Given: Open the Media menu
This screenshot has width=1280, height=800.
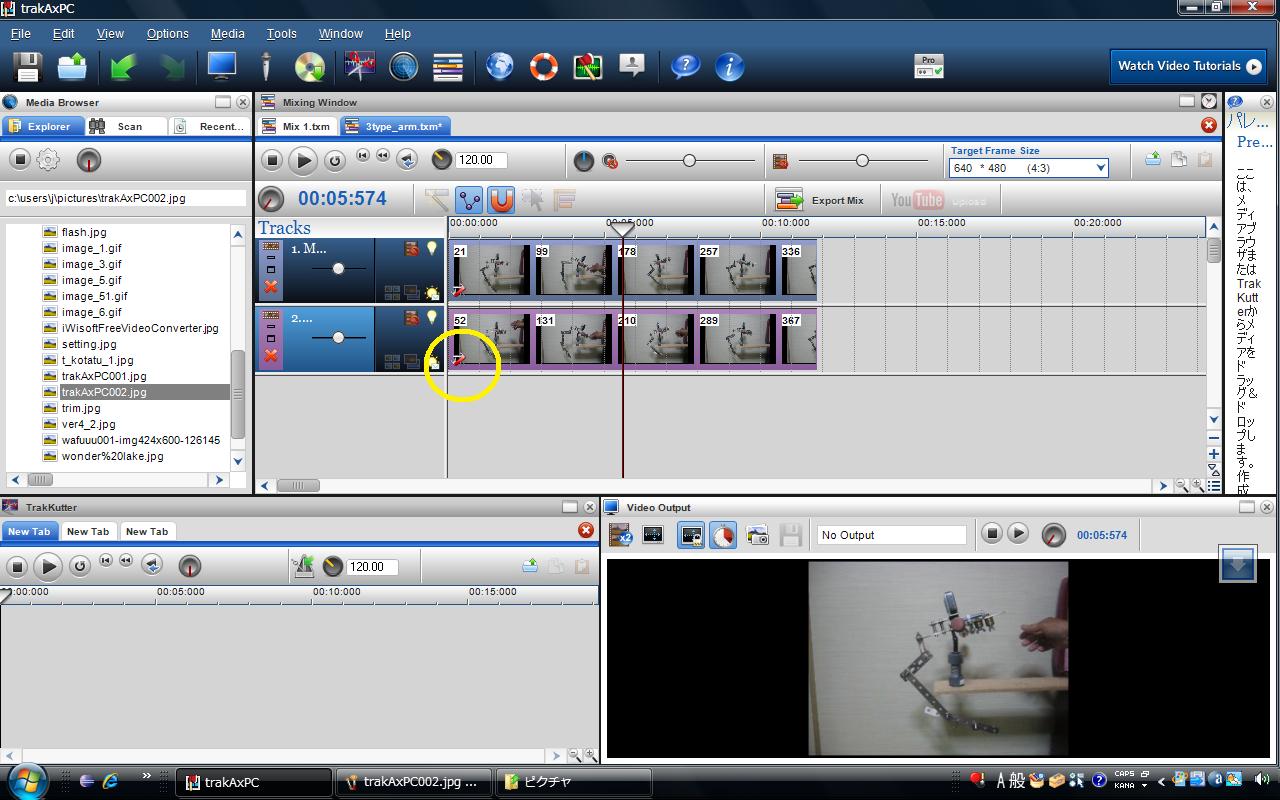Looking at the screenshot, I should (x=227, y=33).
